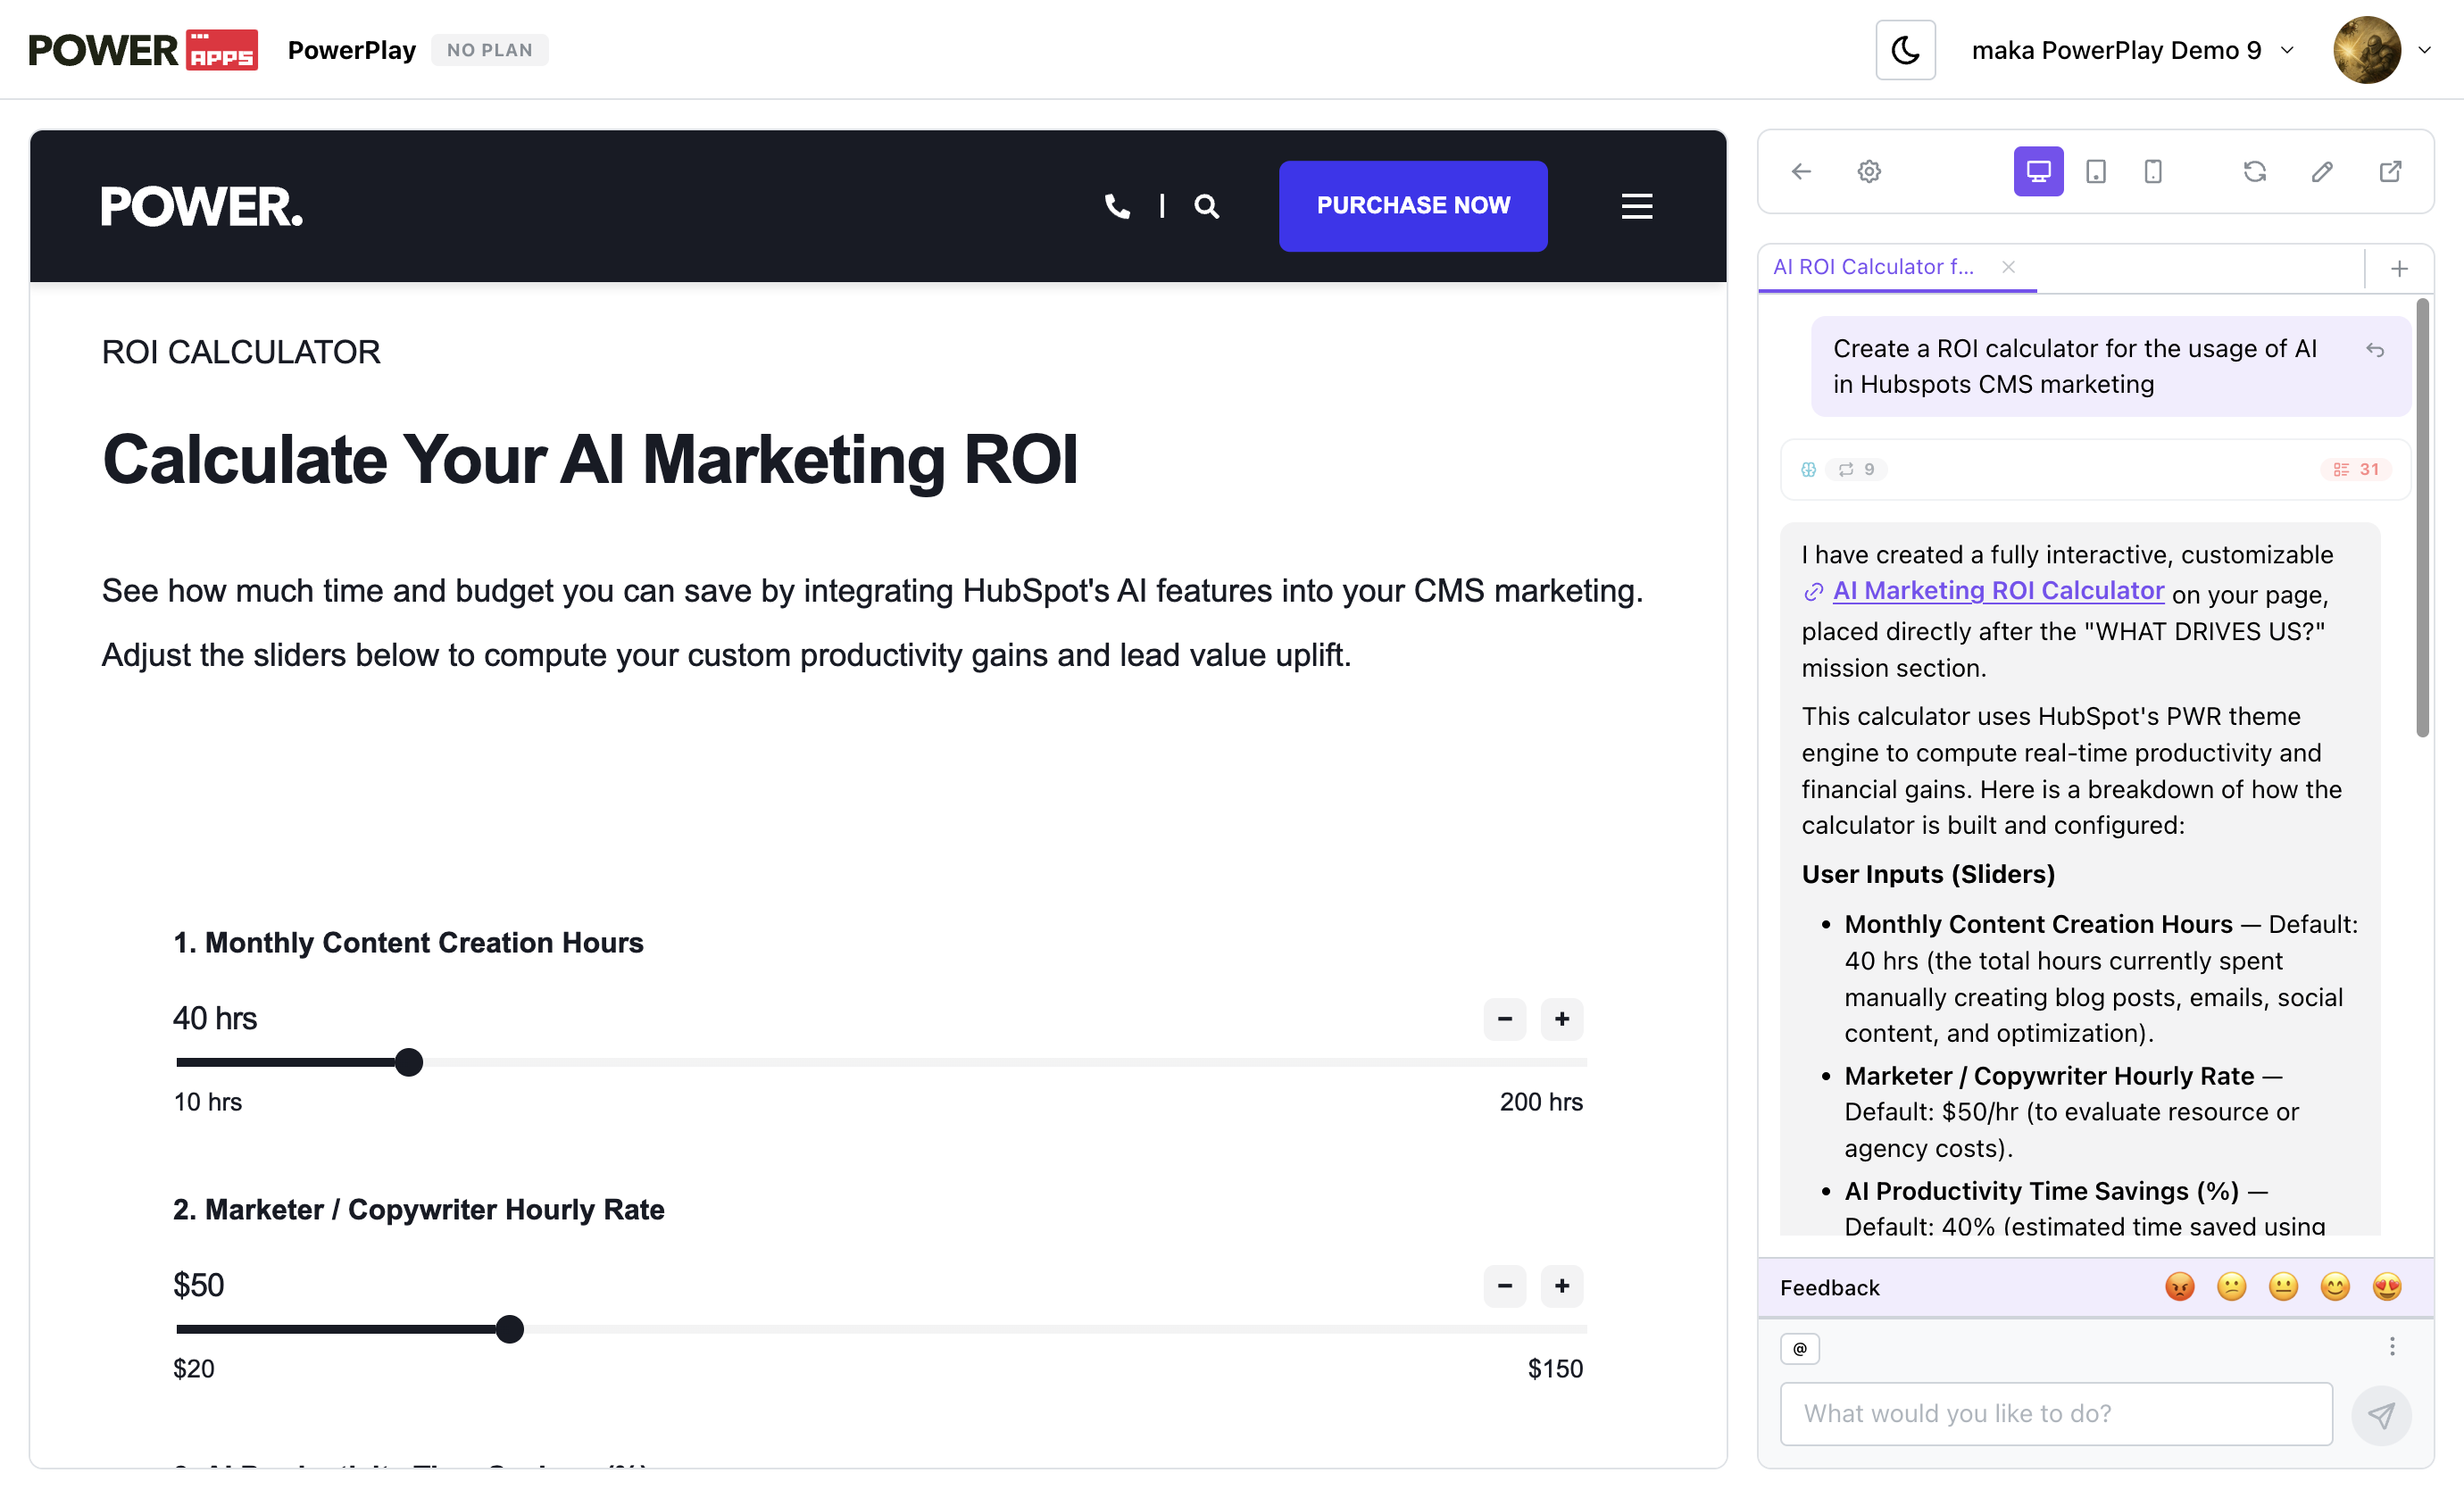Click the 'ROI CALCULATOR' label text

coord(241,352)
